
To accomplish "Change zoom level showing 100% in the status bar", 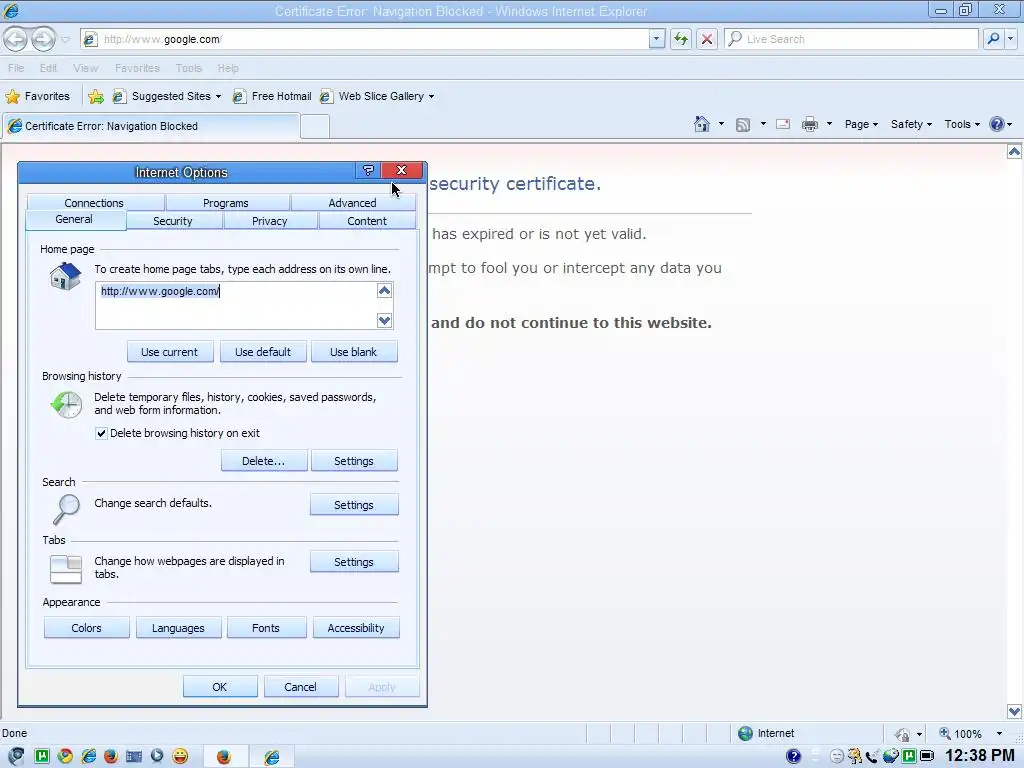I will [970, 733].
